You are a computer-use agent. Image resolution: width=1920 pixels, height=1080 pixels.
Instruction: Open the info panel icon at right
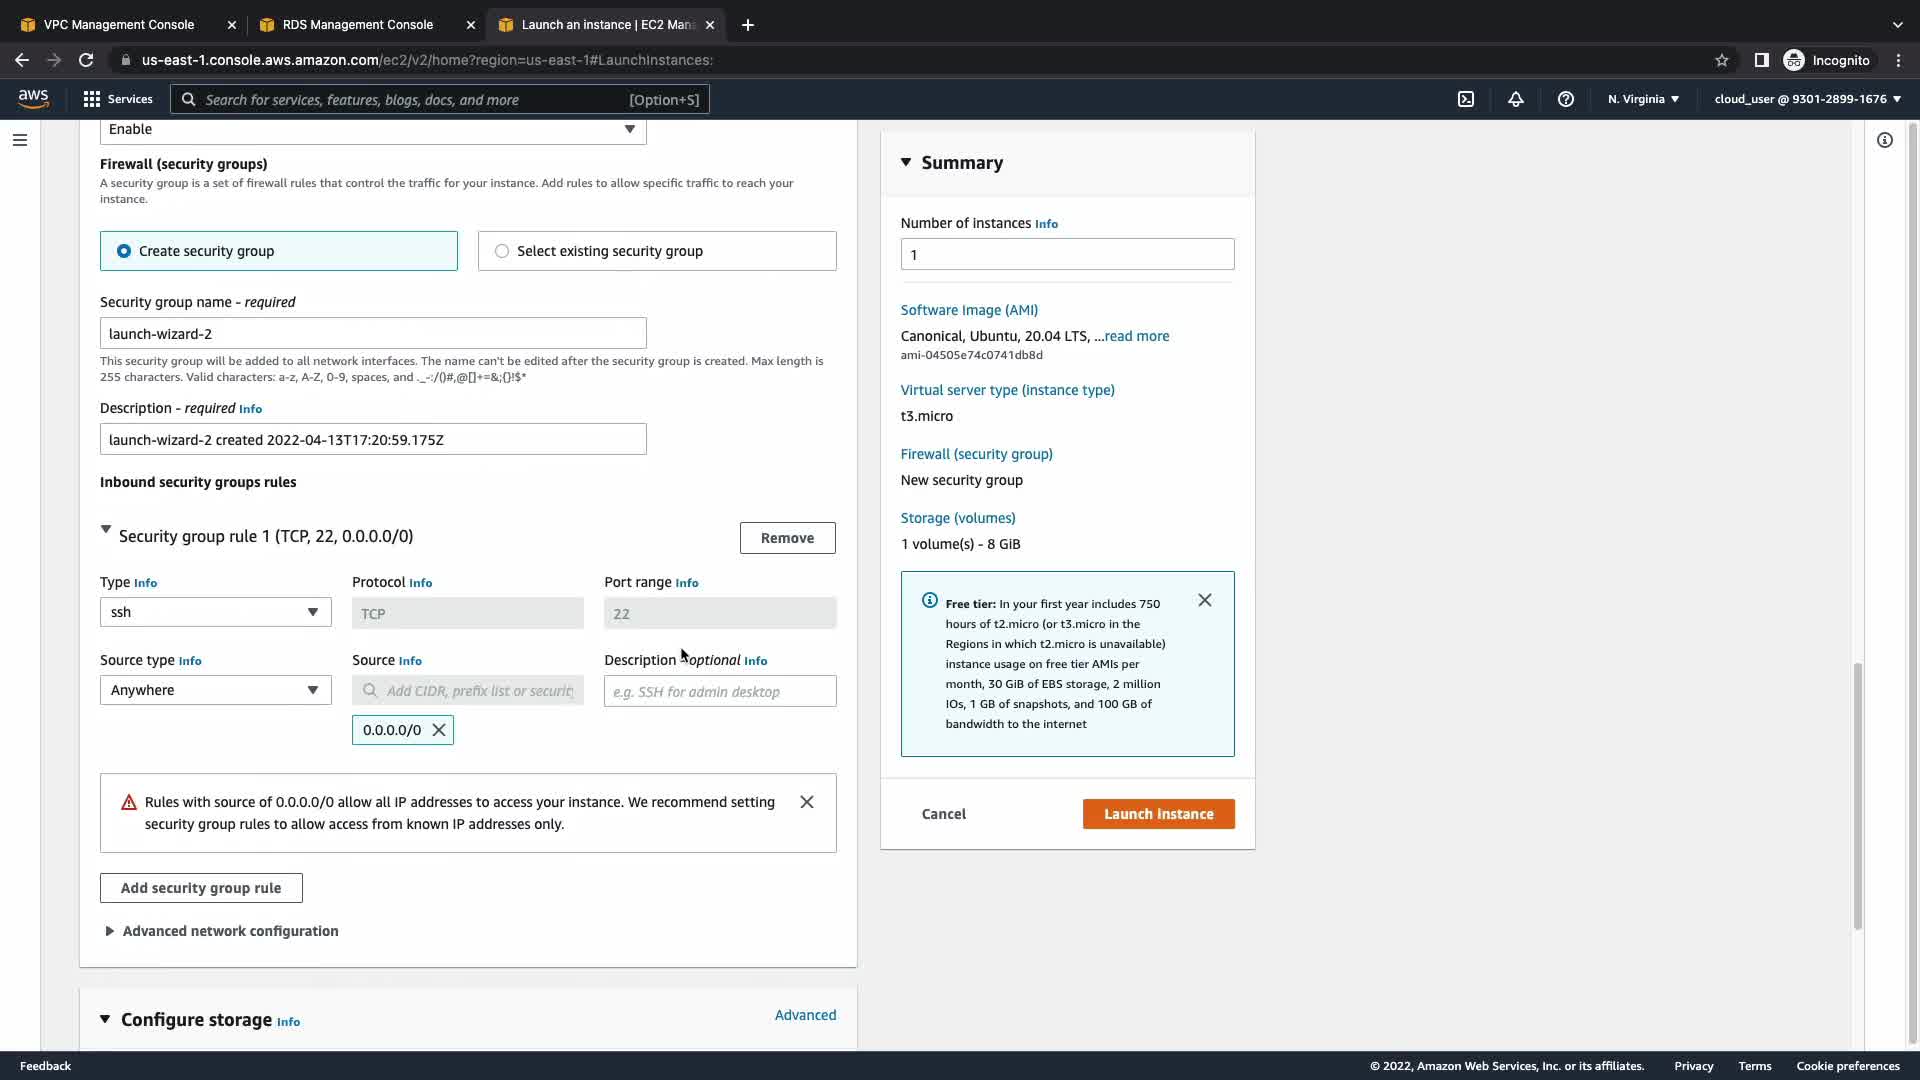click(x=1885, y=140)
